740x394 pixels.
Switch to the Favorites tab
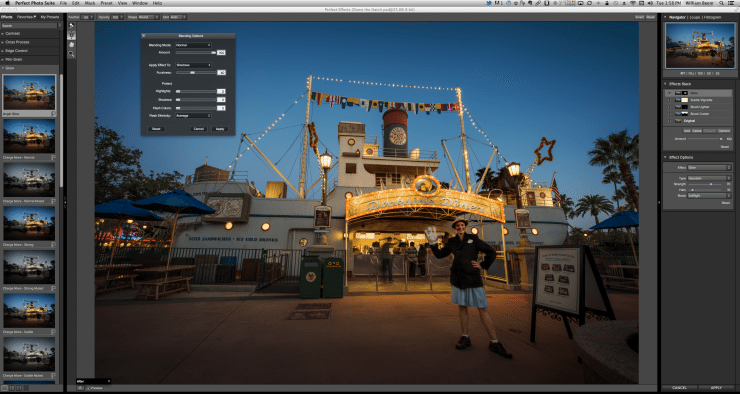coord(26,17)
